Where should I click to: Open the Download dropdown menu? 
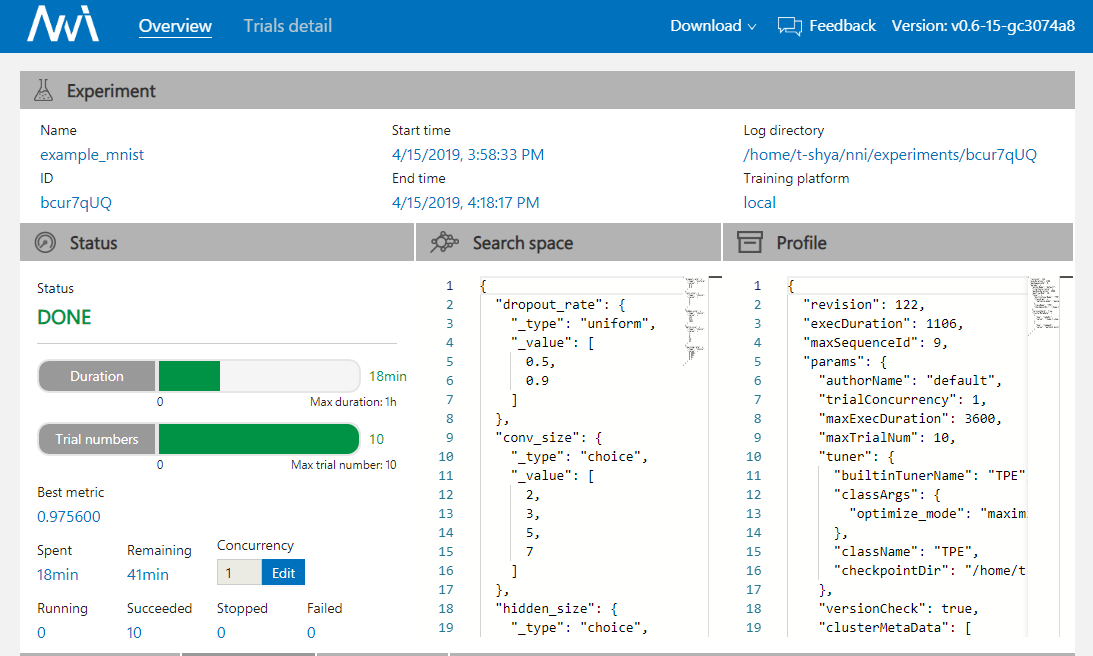pyautogui.click(x=713, y=26)
